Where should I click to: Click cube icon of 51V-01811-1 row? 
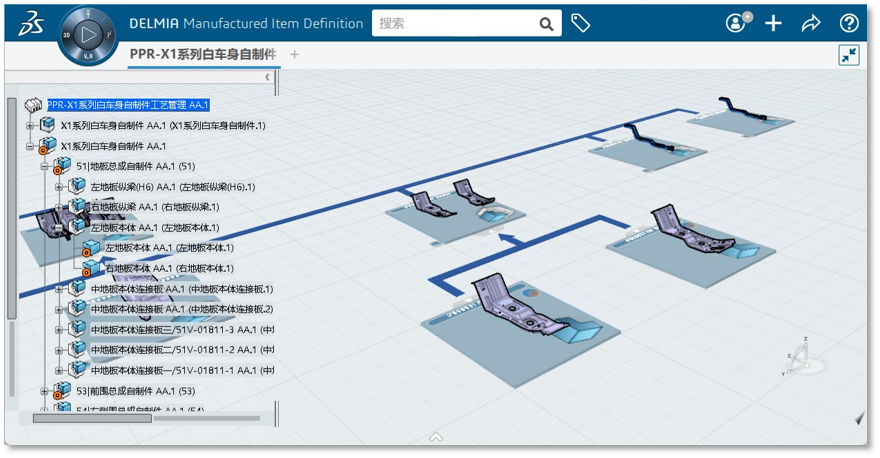pos(77,369)
